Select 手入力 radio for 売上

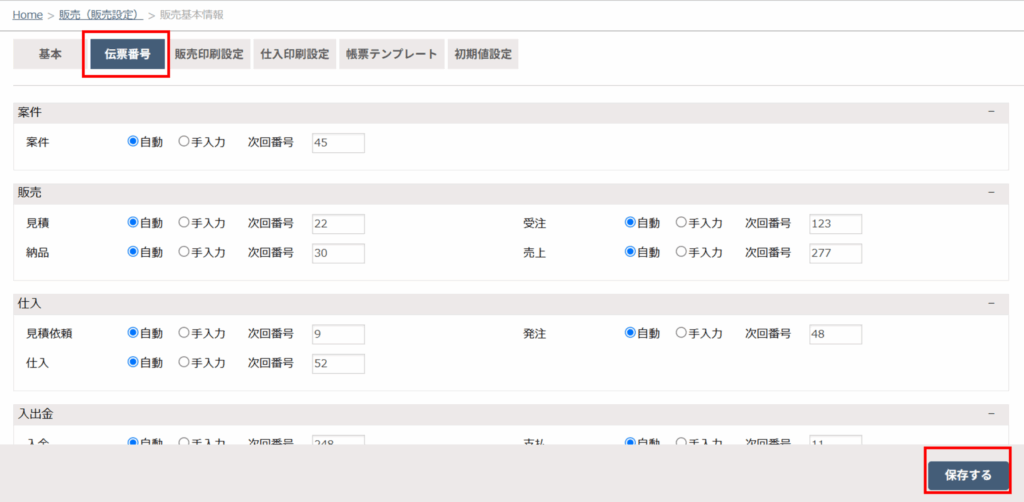(681, 253)
